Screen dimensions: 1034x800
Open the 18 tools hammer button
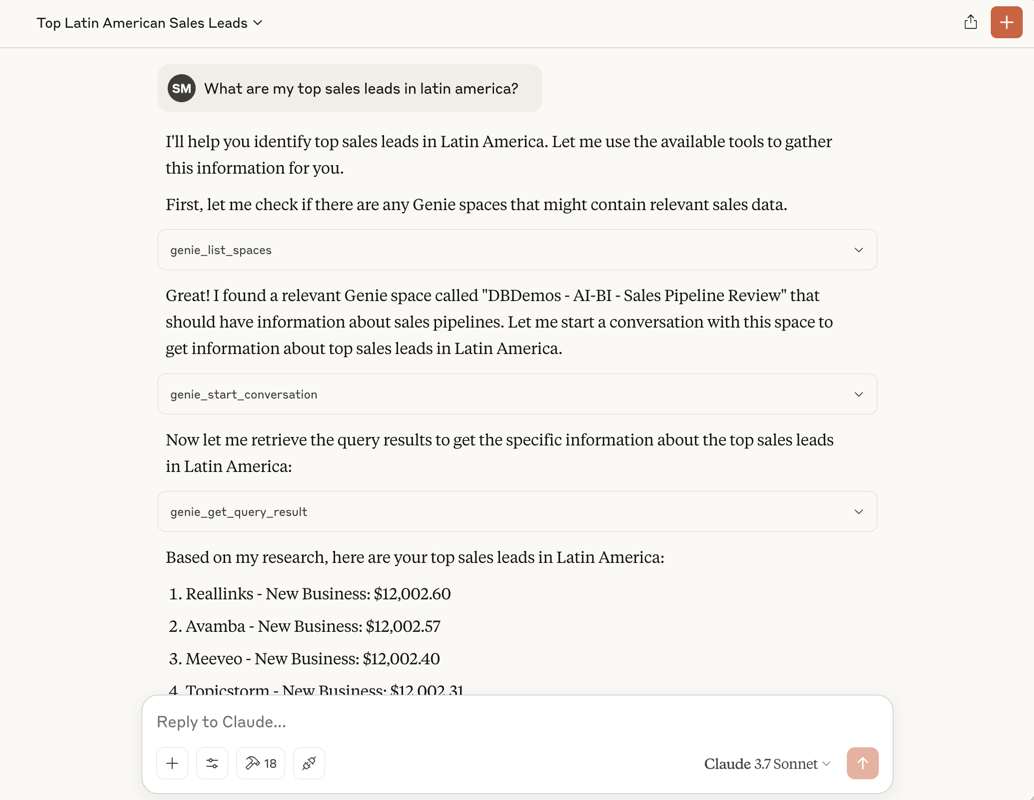coord(260,763)
